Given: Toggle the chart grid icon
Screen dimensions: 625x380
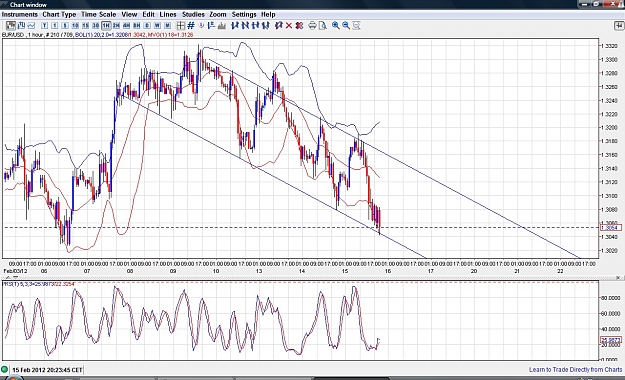Looking at the screenshot, I should [191, 26].
